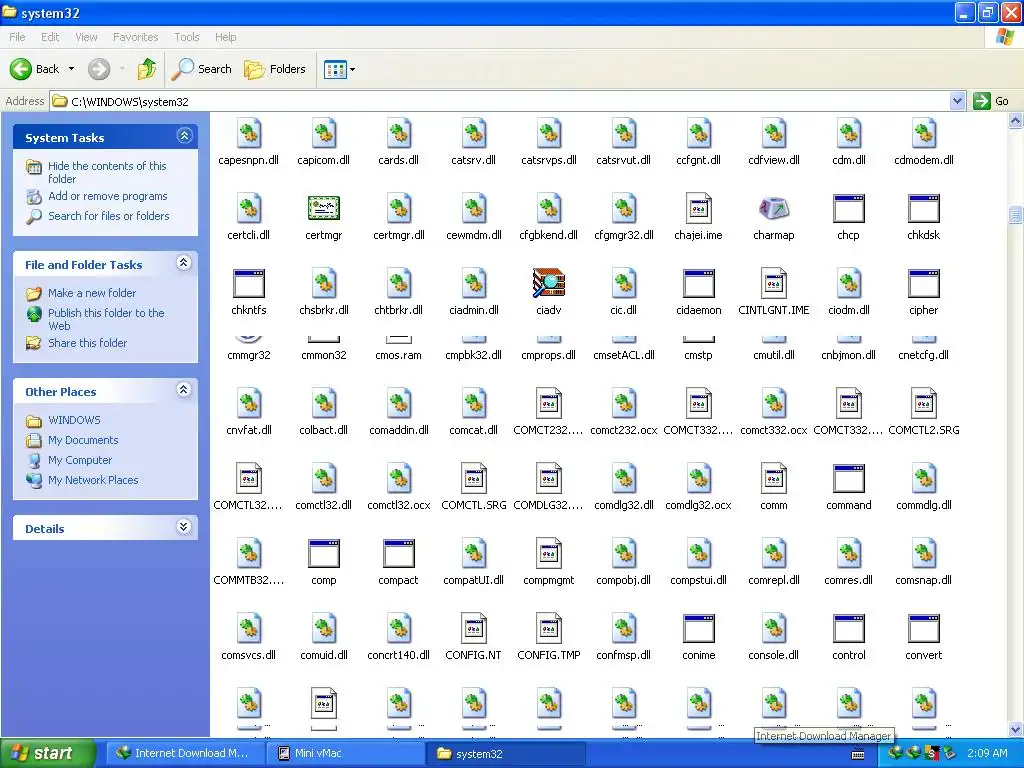Select the console.dll file icon
1024x768 pixels.
(773, 629)
